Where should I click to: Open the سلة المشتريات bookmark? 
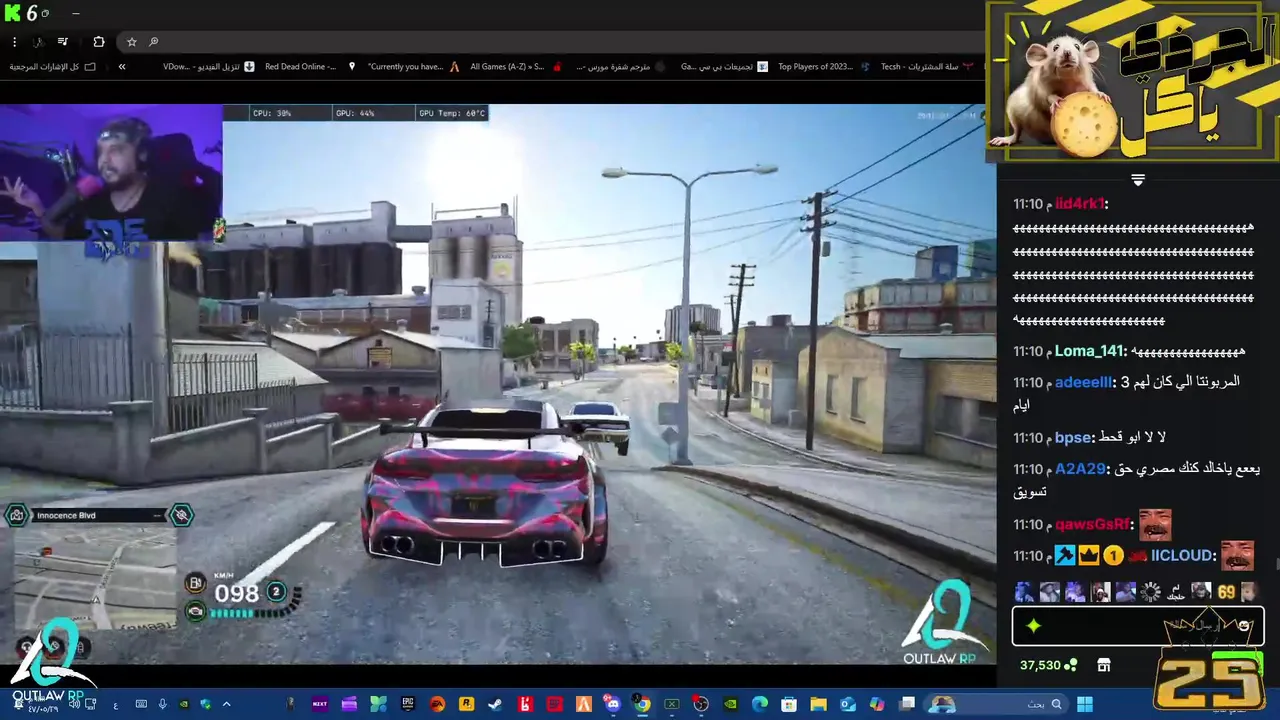pyautogui.click(x=925, y=67)
